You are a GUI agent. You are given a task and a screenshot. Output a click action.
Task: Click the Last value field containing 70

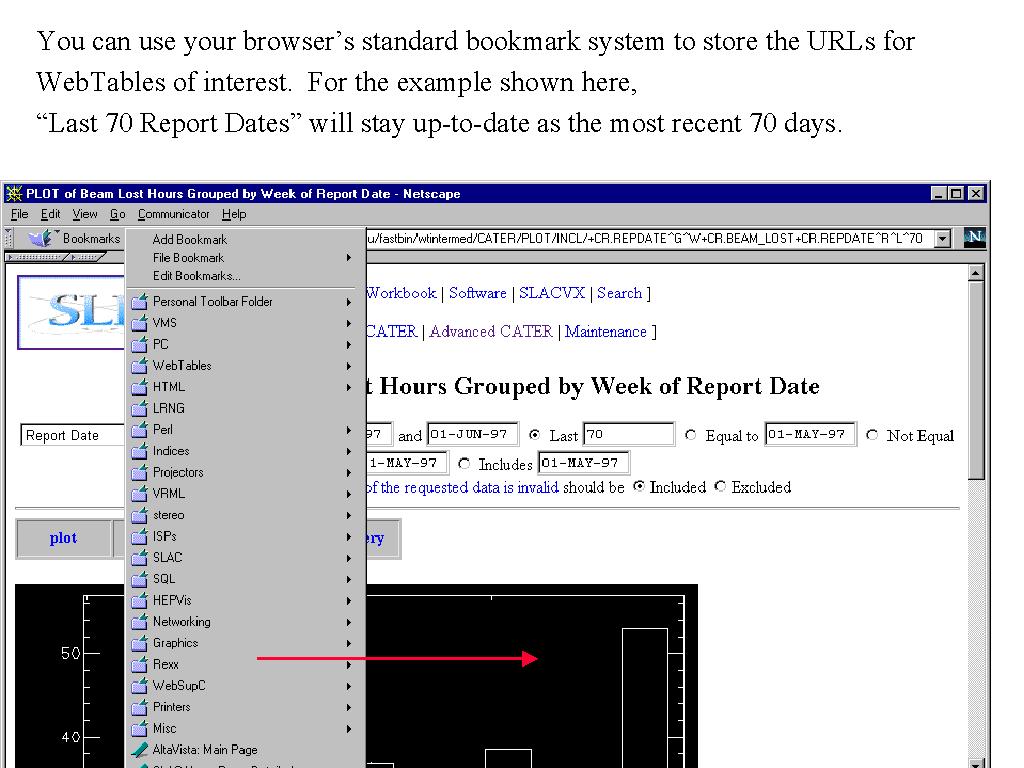628,435
